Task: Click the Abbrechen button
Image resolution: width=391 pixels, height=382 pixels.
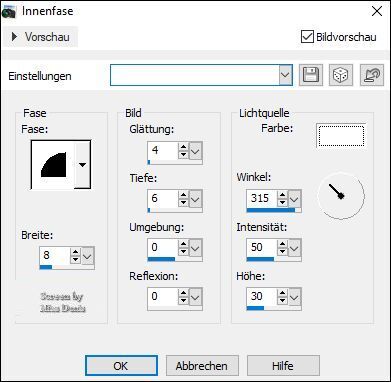Action: [x=202, y=366]
